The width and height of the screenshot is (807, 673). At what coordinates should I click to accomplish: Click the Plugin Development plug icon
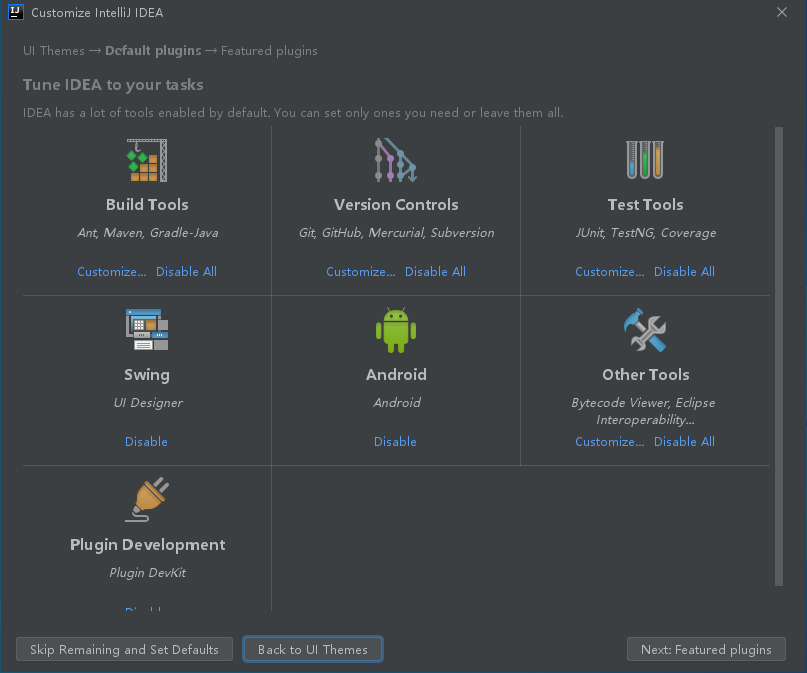coord(147,499)
